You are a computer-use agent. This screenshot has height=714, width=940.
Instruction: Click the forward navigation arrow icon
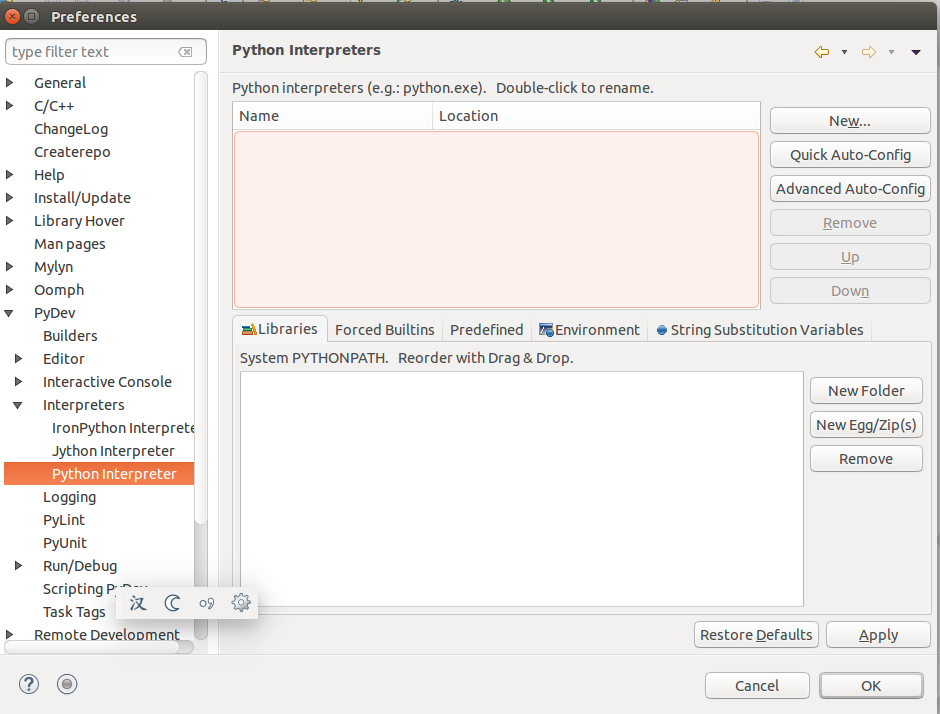(x=869, y=52)
